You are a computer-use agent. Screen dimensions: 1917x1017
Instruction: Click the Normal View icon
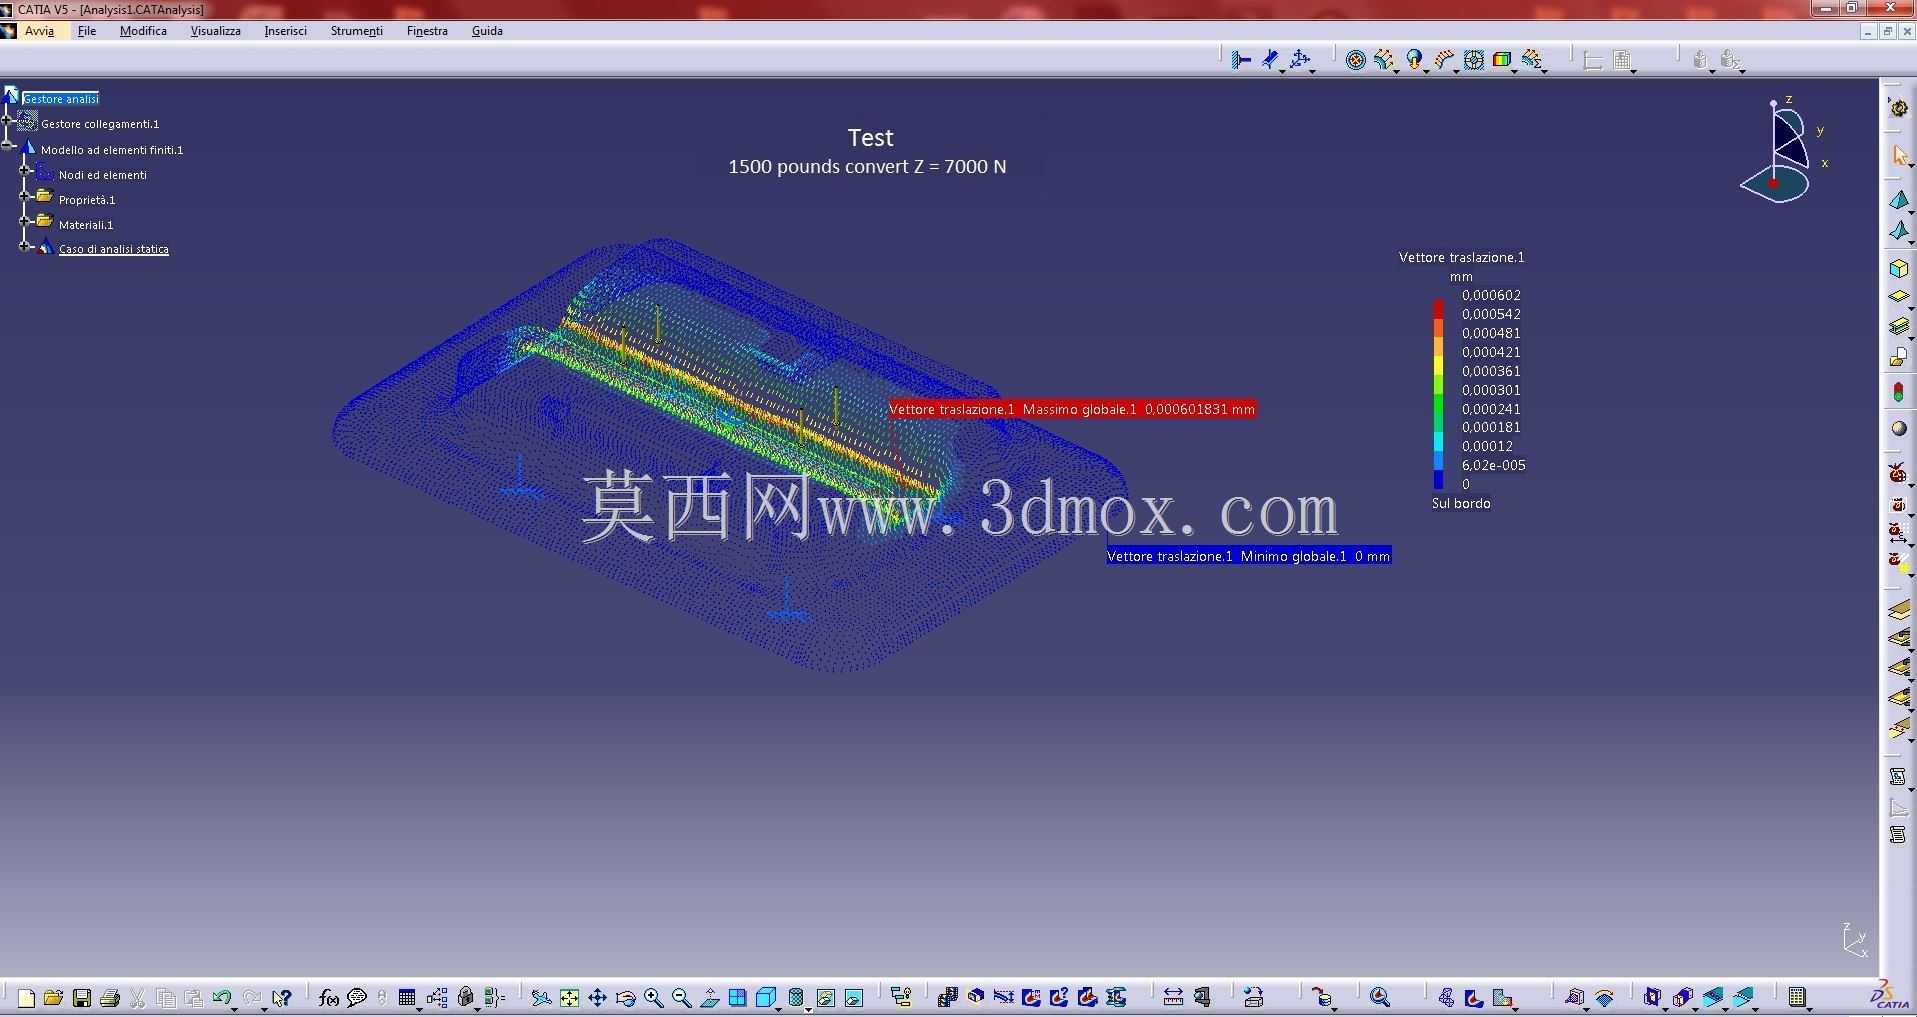[709, 997]
